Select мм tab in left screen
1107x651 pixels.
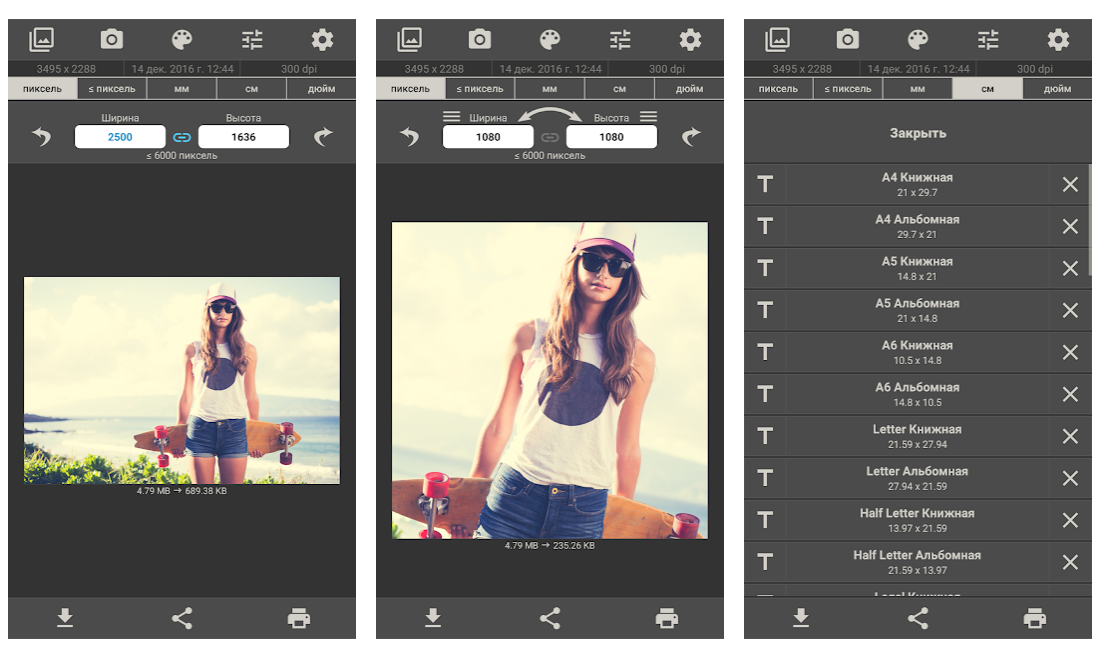[x=181, y=89]
